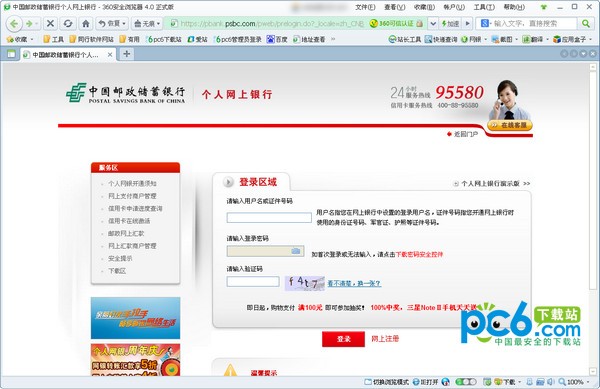Open a new tab with plus button
Viewport: 600px width, 389px height.
click(126, 54)
